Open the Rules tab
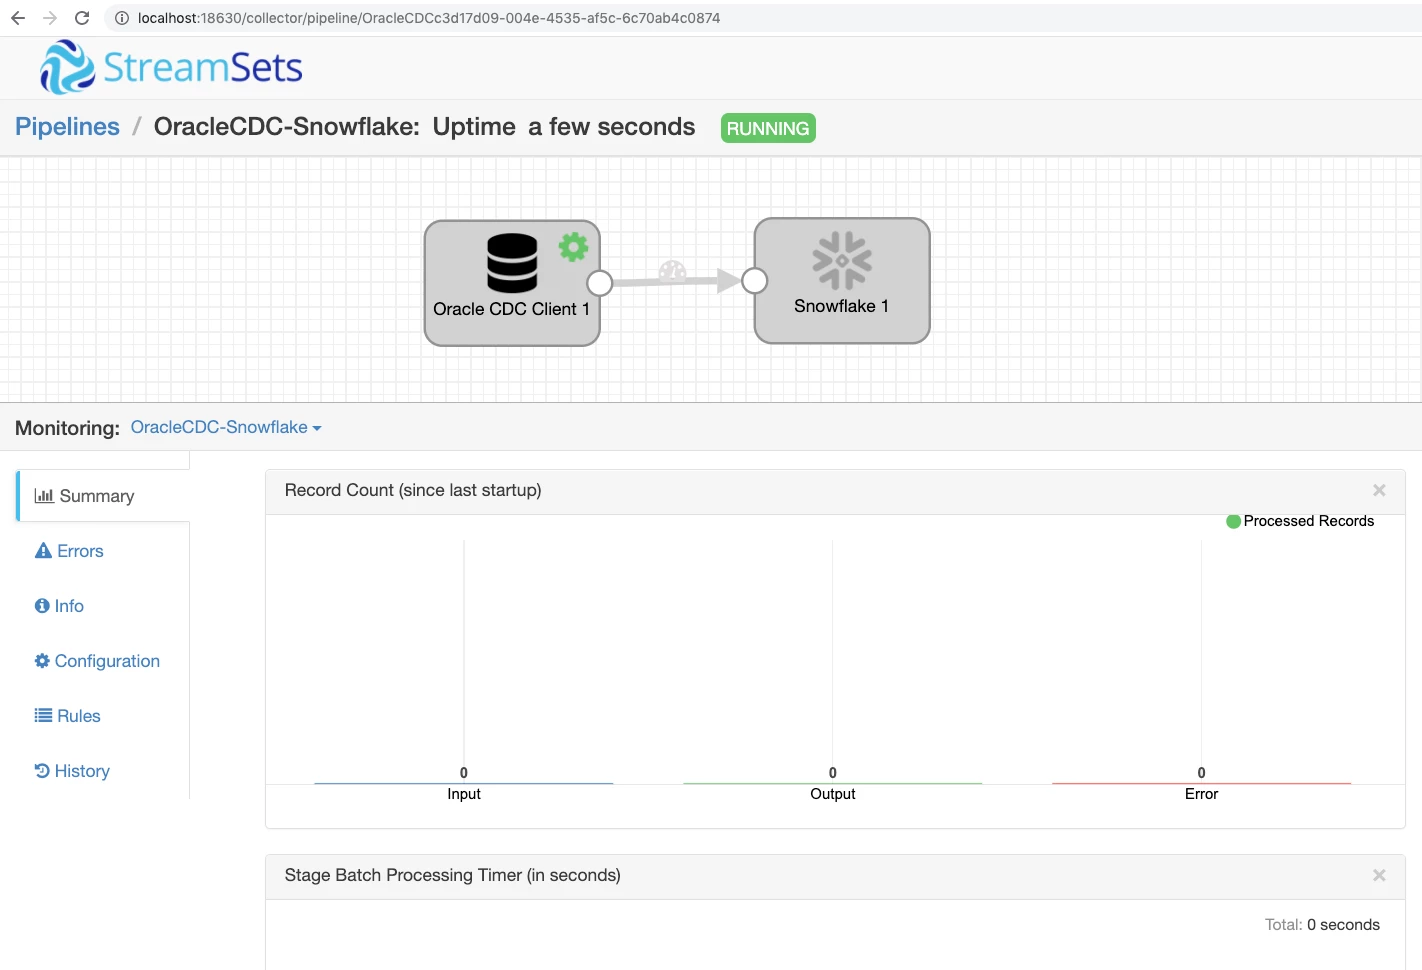 pyautogui.click(x=68, y=716)
